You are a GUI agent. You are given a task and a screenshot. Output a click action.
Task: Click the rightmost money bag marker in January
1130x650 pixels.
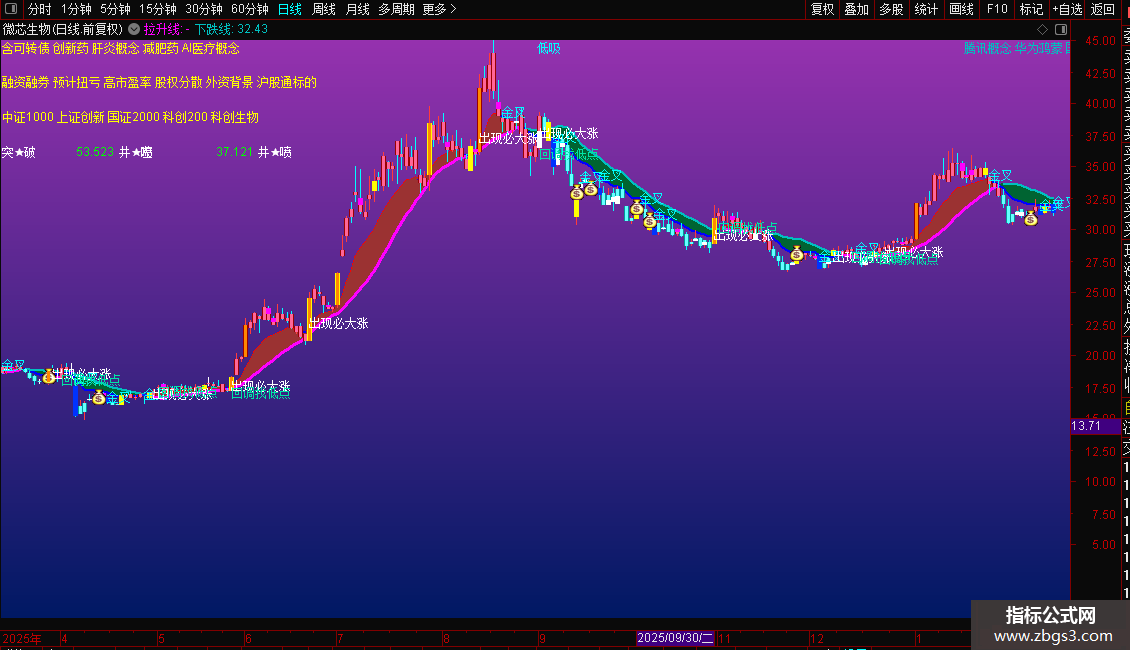(x=1031, y=218)
